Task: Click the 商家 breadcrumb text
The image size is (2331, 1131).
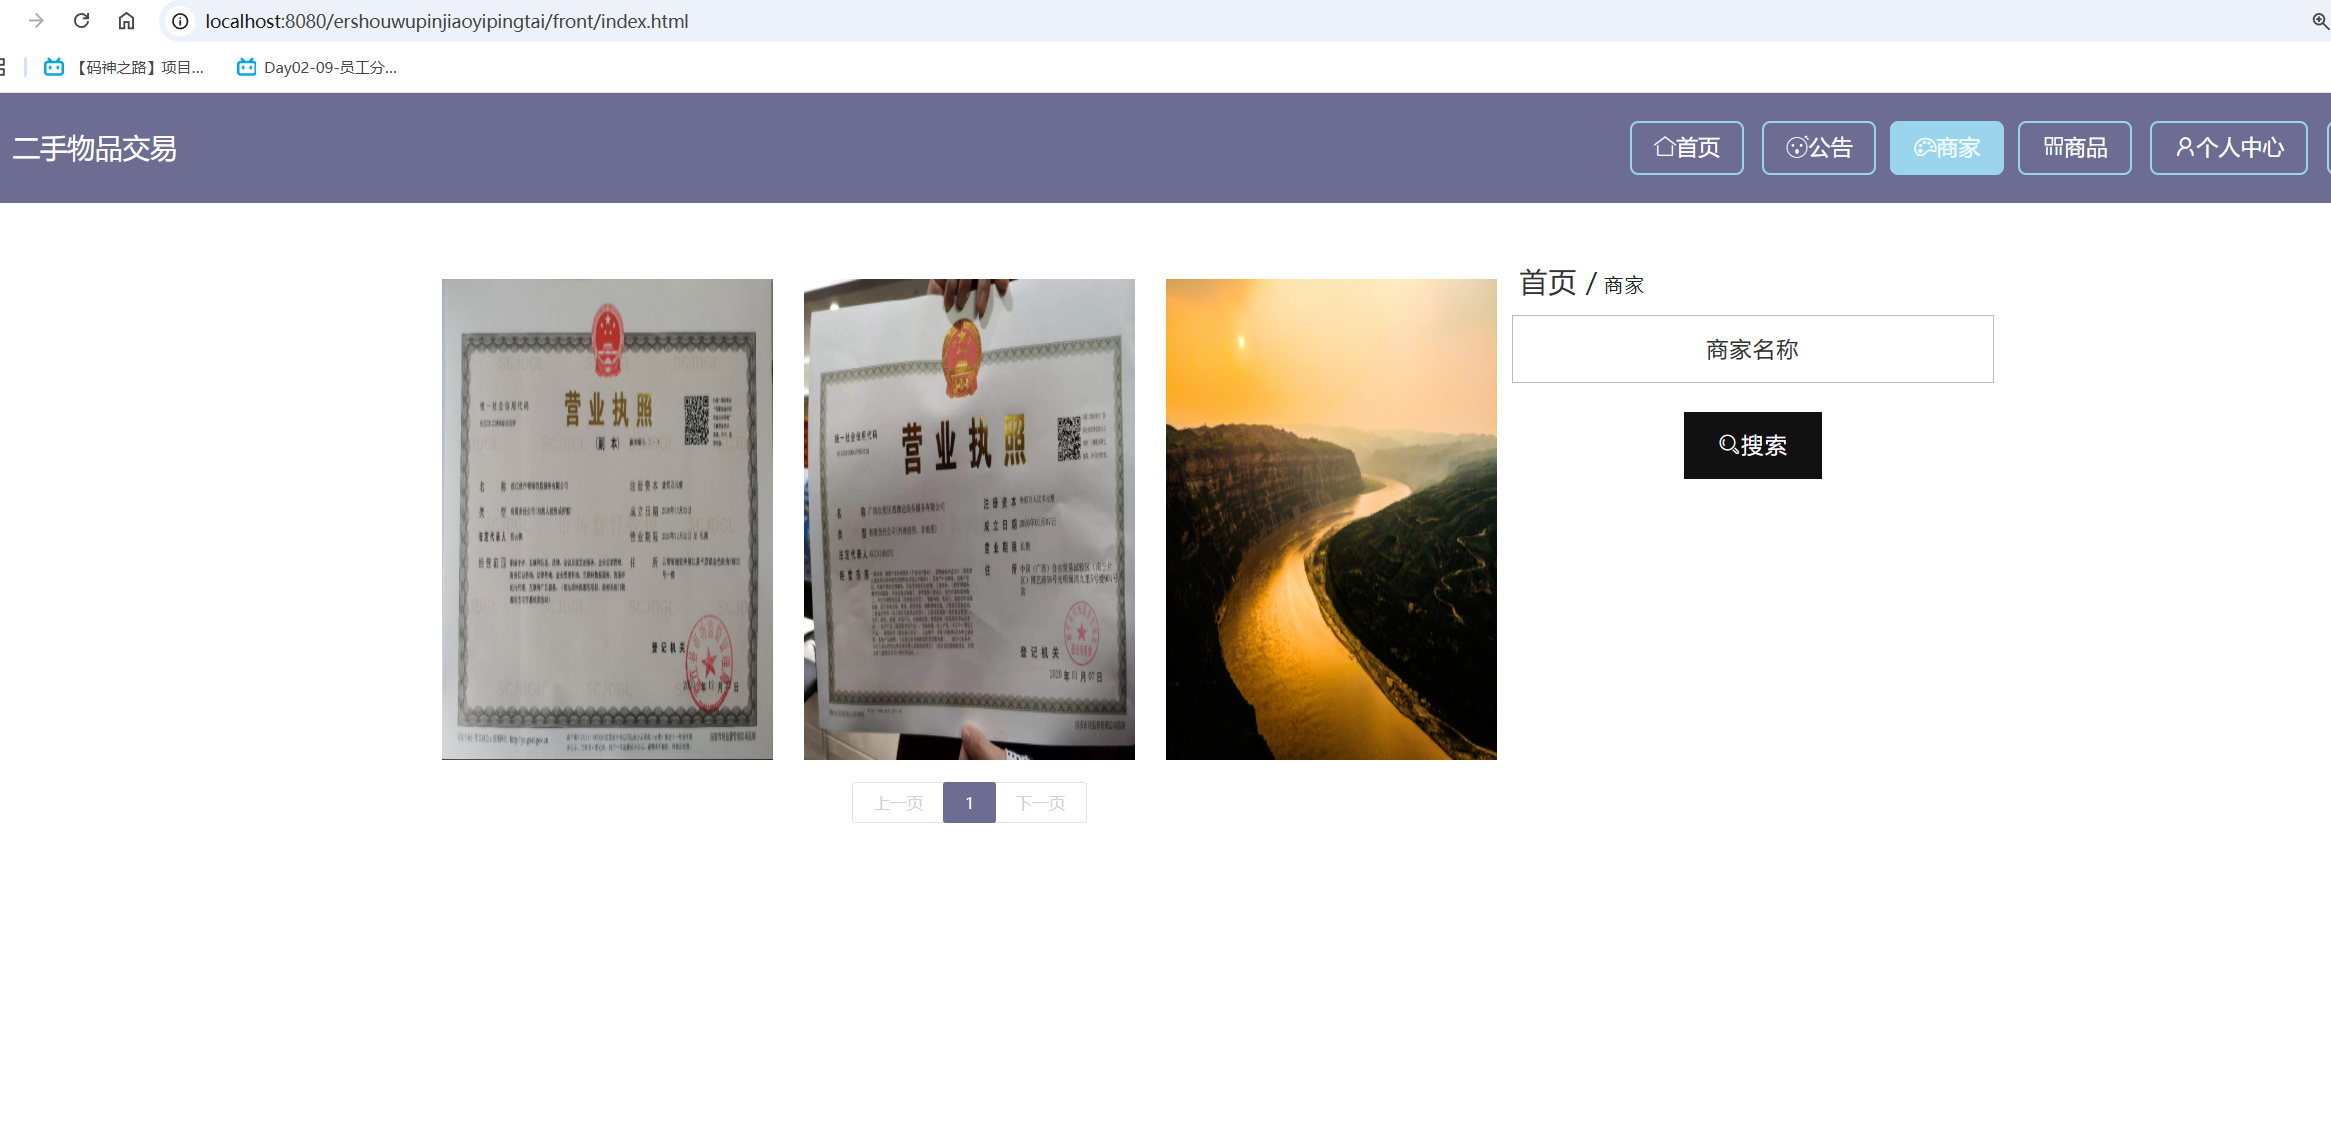Action: coord(1624,286)
